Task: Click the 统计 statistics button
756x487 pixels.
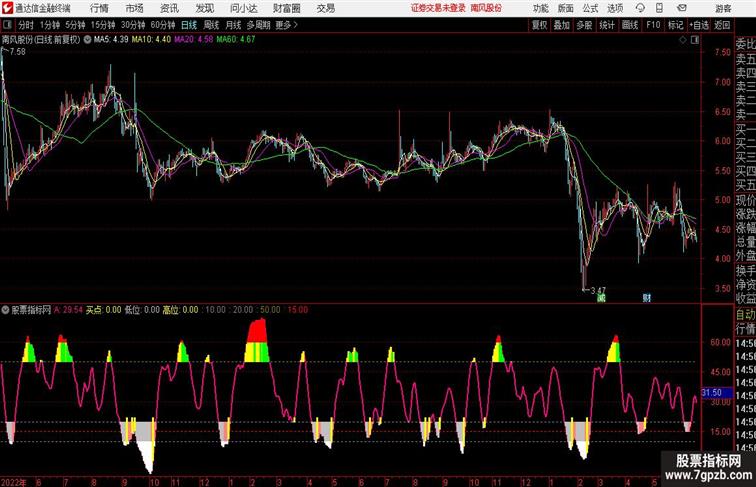Action: pos(607,25)
